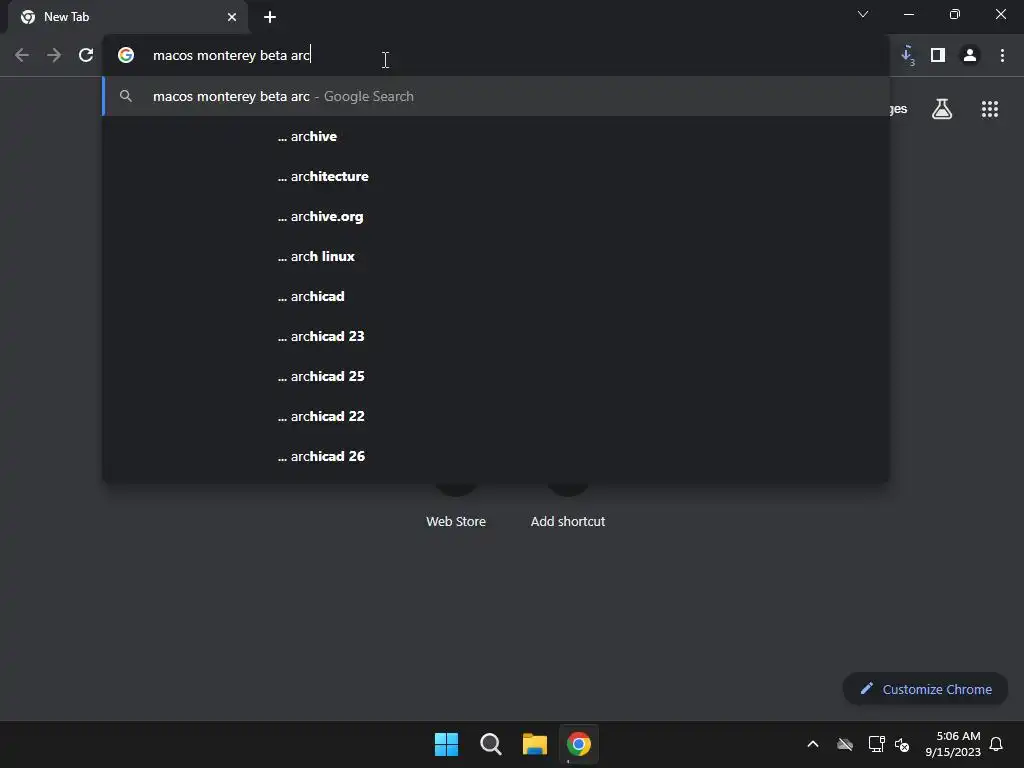1024x768 pixels.
Task: Open the tab search chevron
Action: (863, 14)
